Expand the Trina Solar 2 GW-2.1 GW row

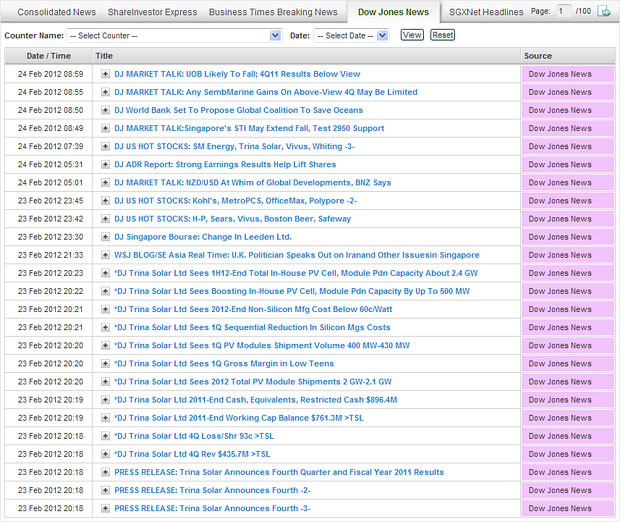[105, 382]
